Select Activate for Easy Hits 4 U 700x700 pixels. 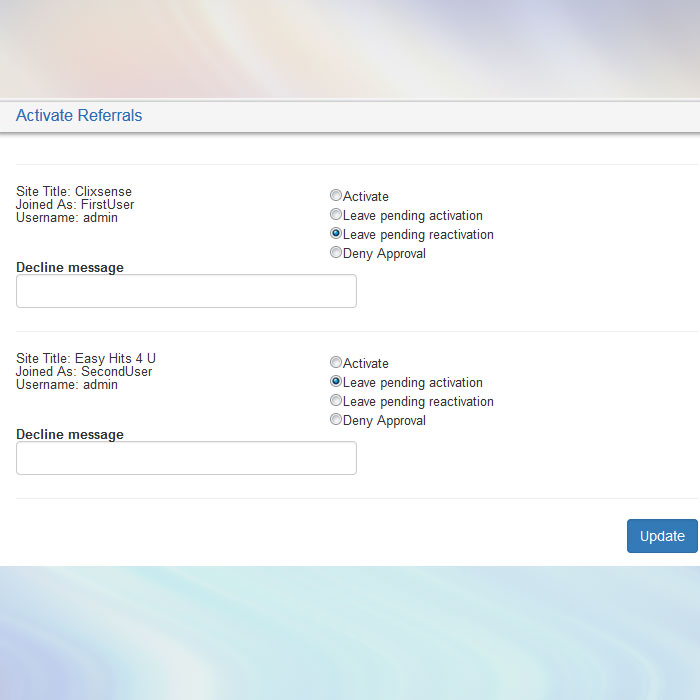click(x=336, y=362)
